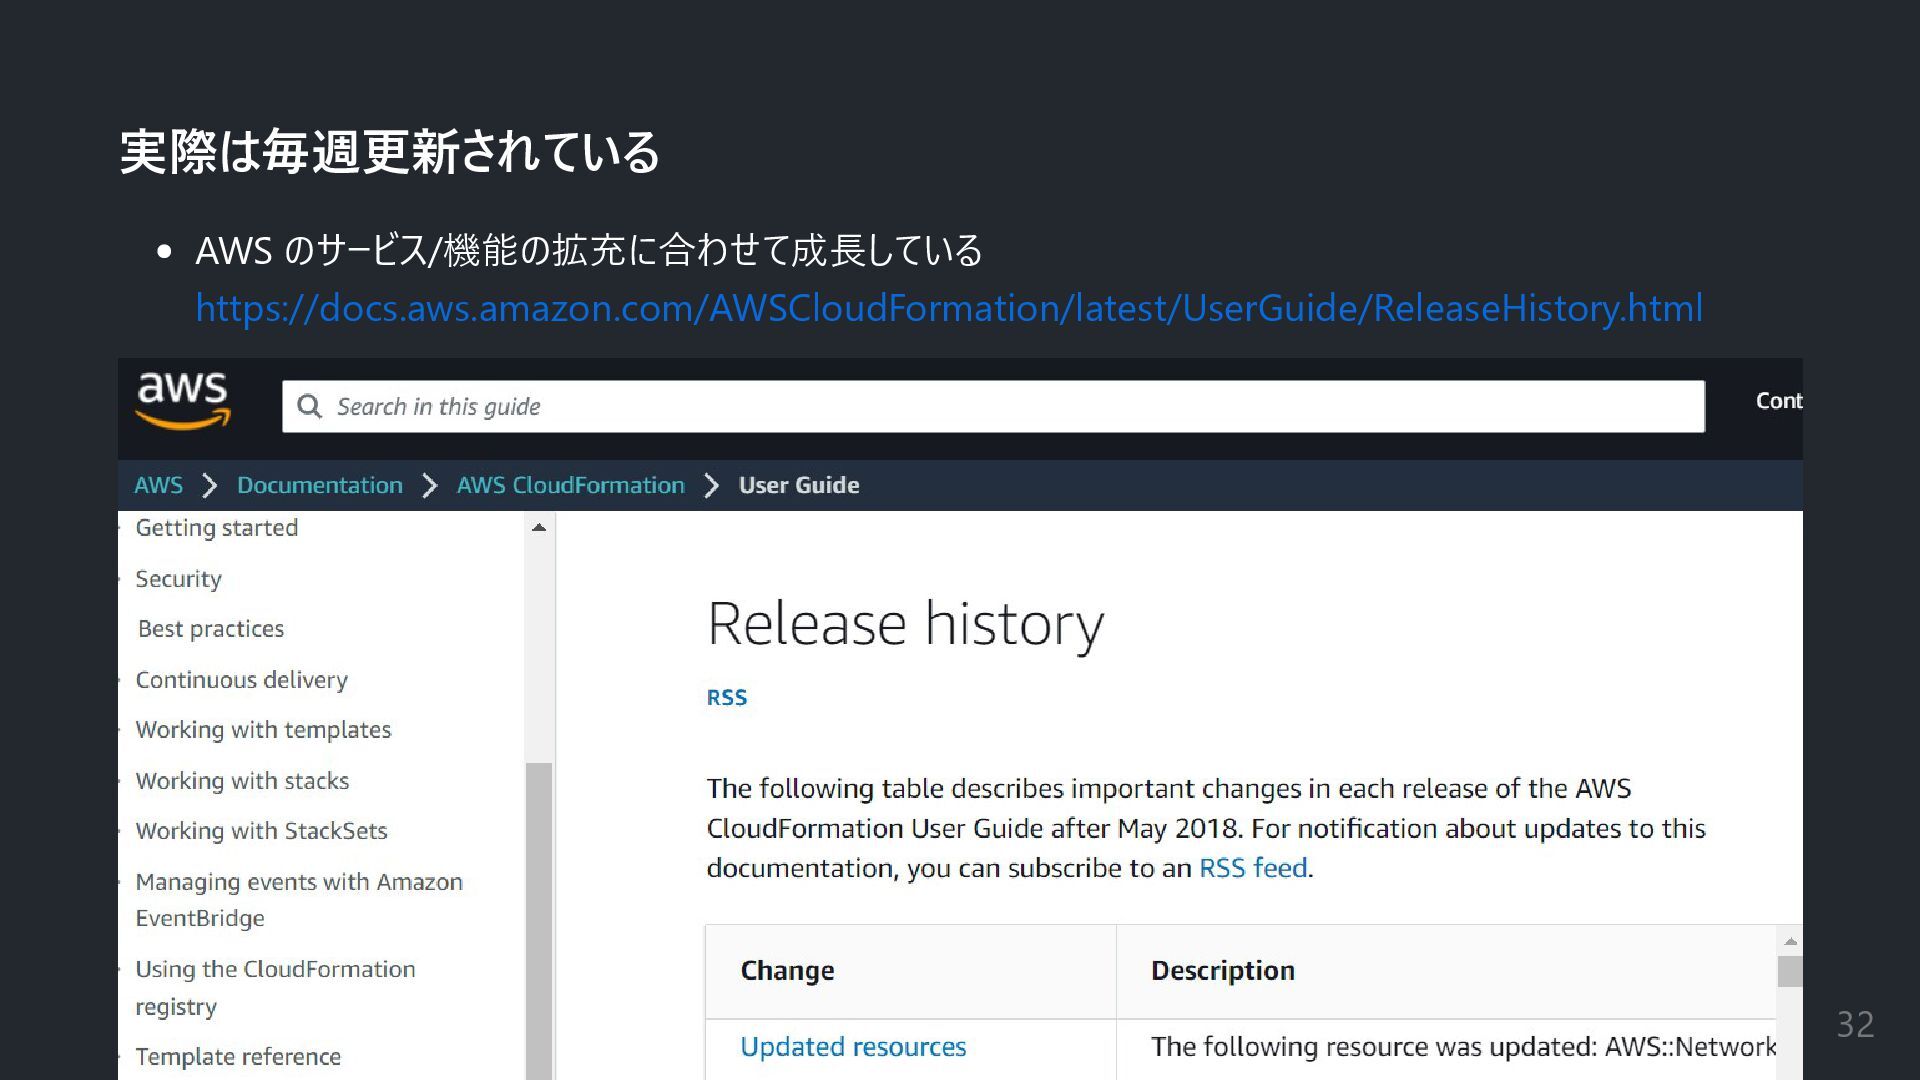Image resolution: width=1920 pixels, height=1080 pixels.
Task: Click sidebar scrollbar up arrow
Action: pos(539,527)
